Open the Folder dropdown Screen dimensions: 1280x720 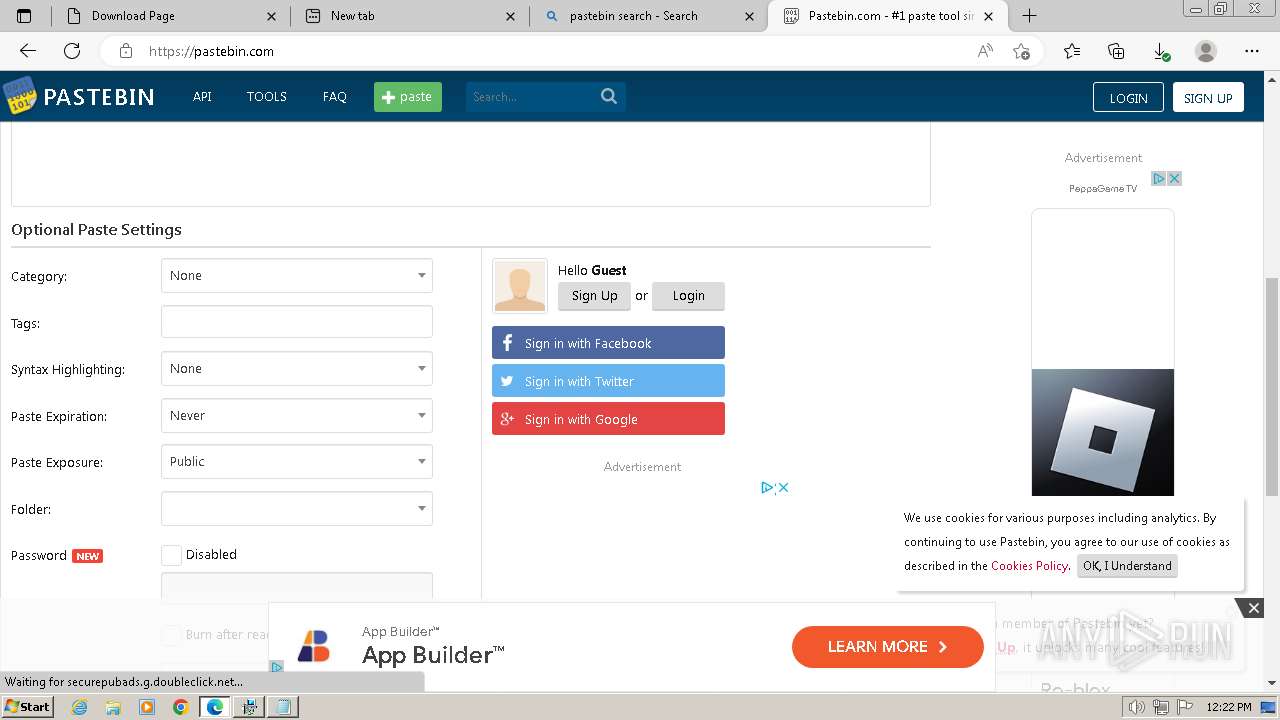297,509
